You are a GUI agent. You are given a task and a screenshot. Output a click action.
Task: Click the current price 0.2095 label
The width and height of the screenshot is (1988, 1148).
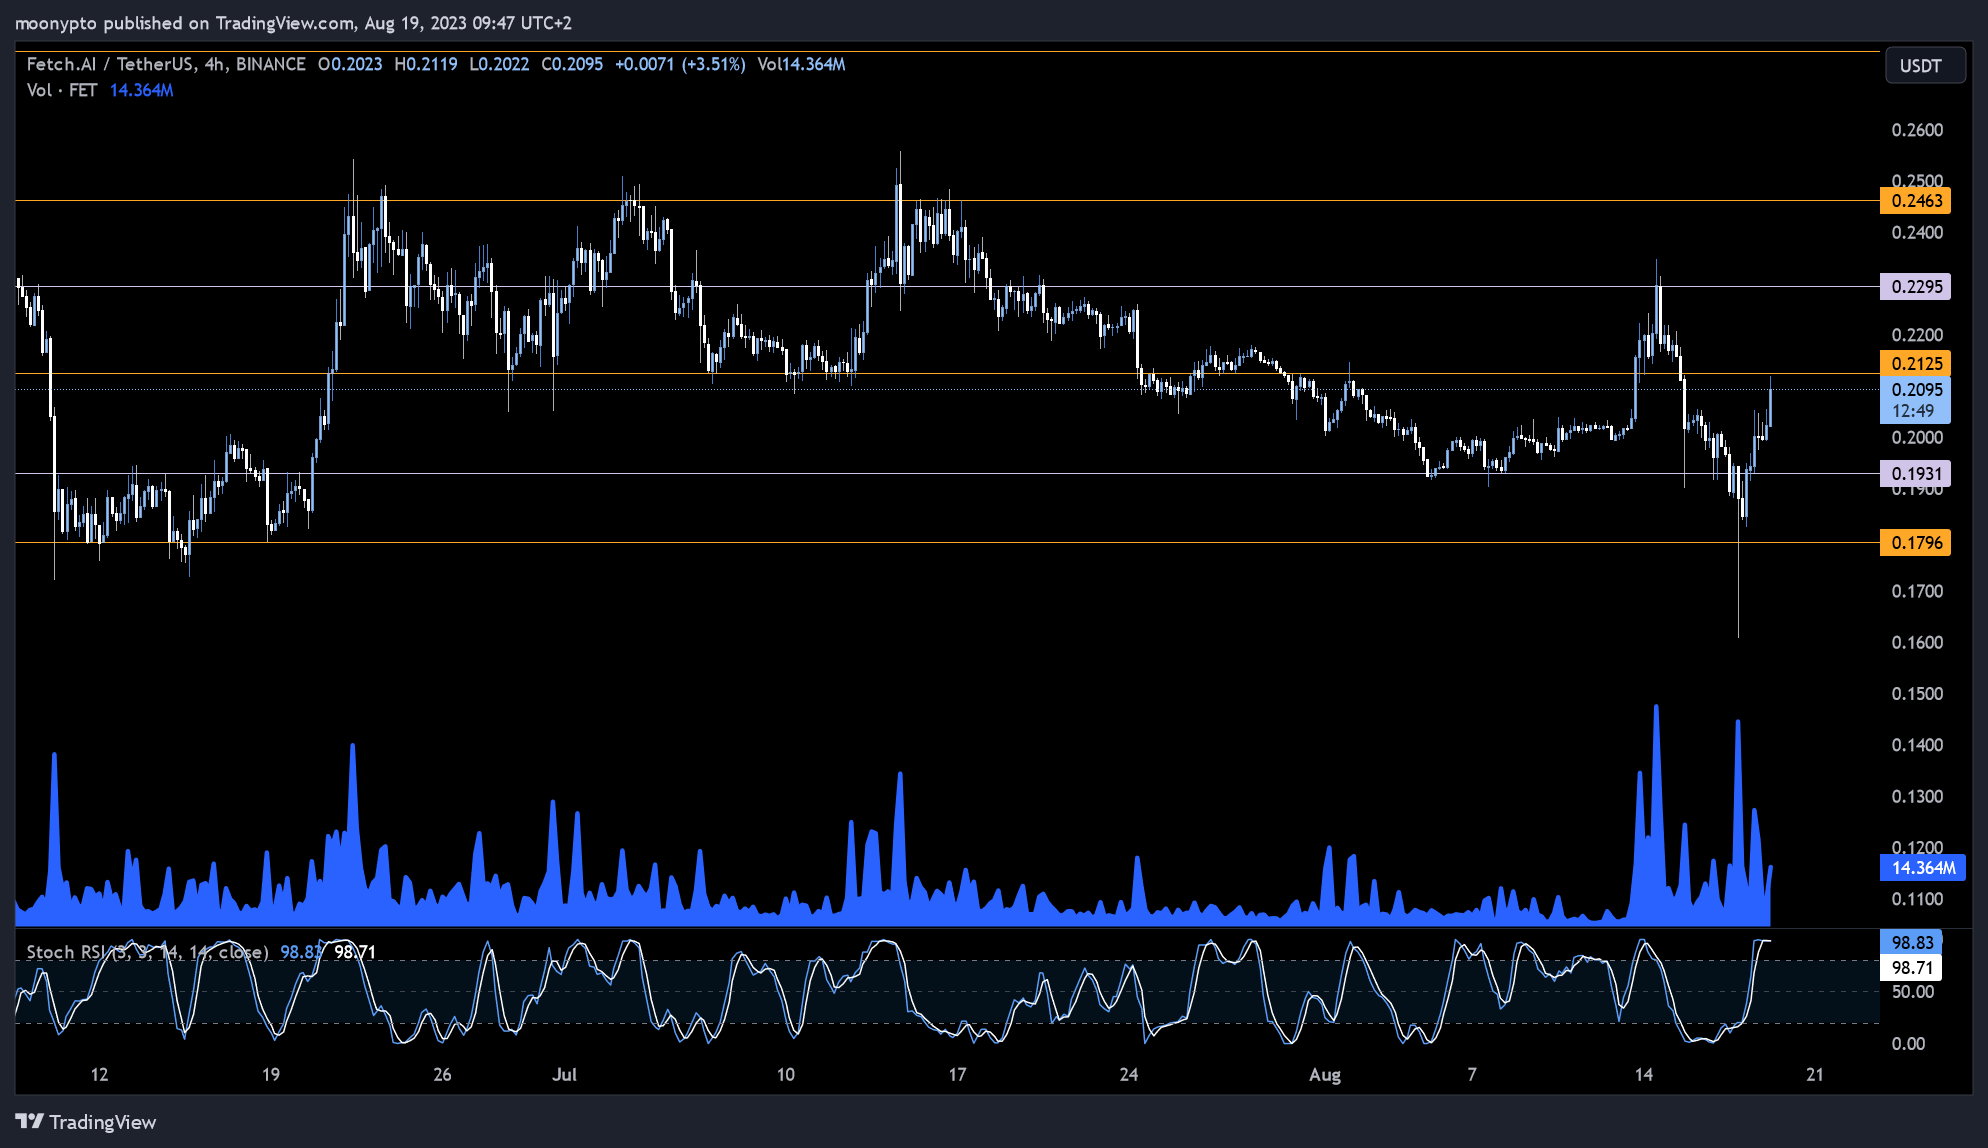coord(1916,390)
